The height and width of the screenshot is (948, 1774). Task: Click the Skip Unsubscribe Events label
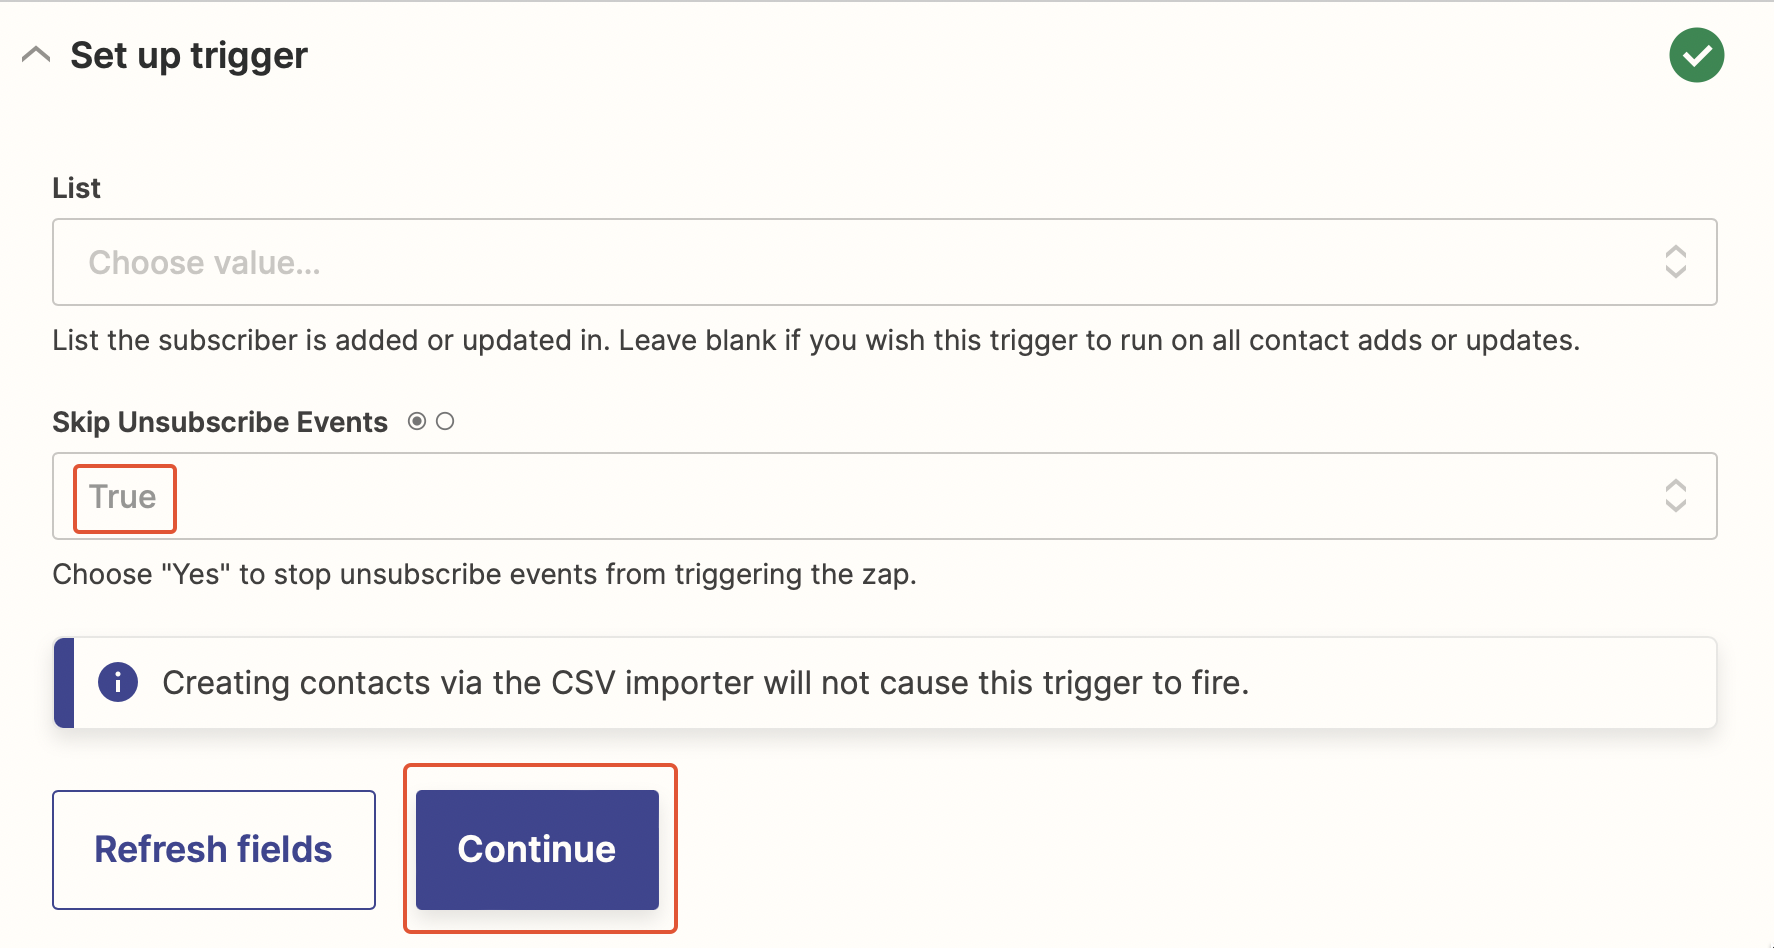coord(220,422)
